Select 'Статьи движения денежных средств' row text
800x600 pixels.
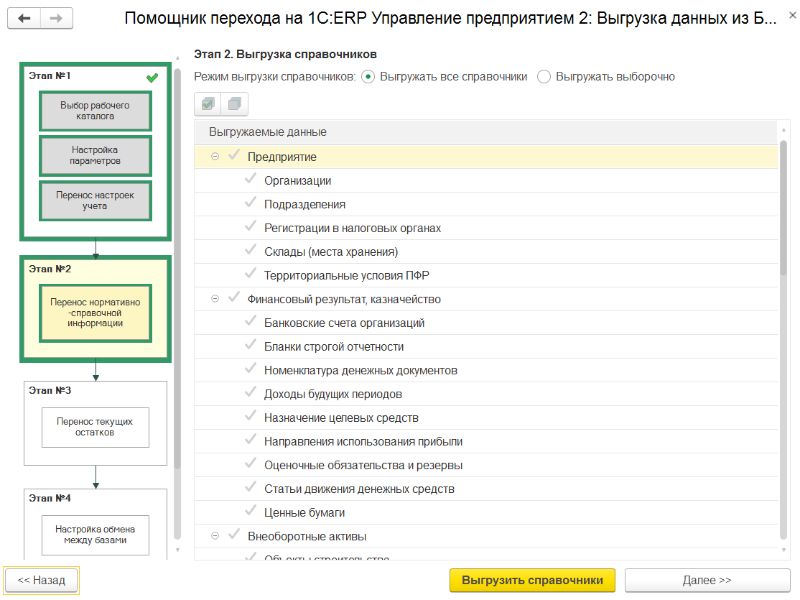click(x=359, y=489)
